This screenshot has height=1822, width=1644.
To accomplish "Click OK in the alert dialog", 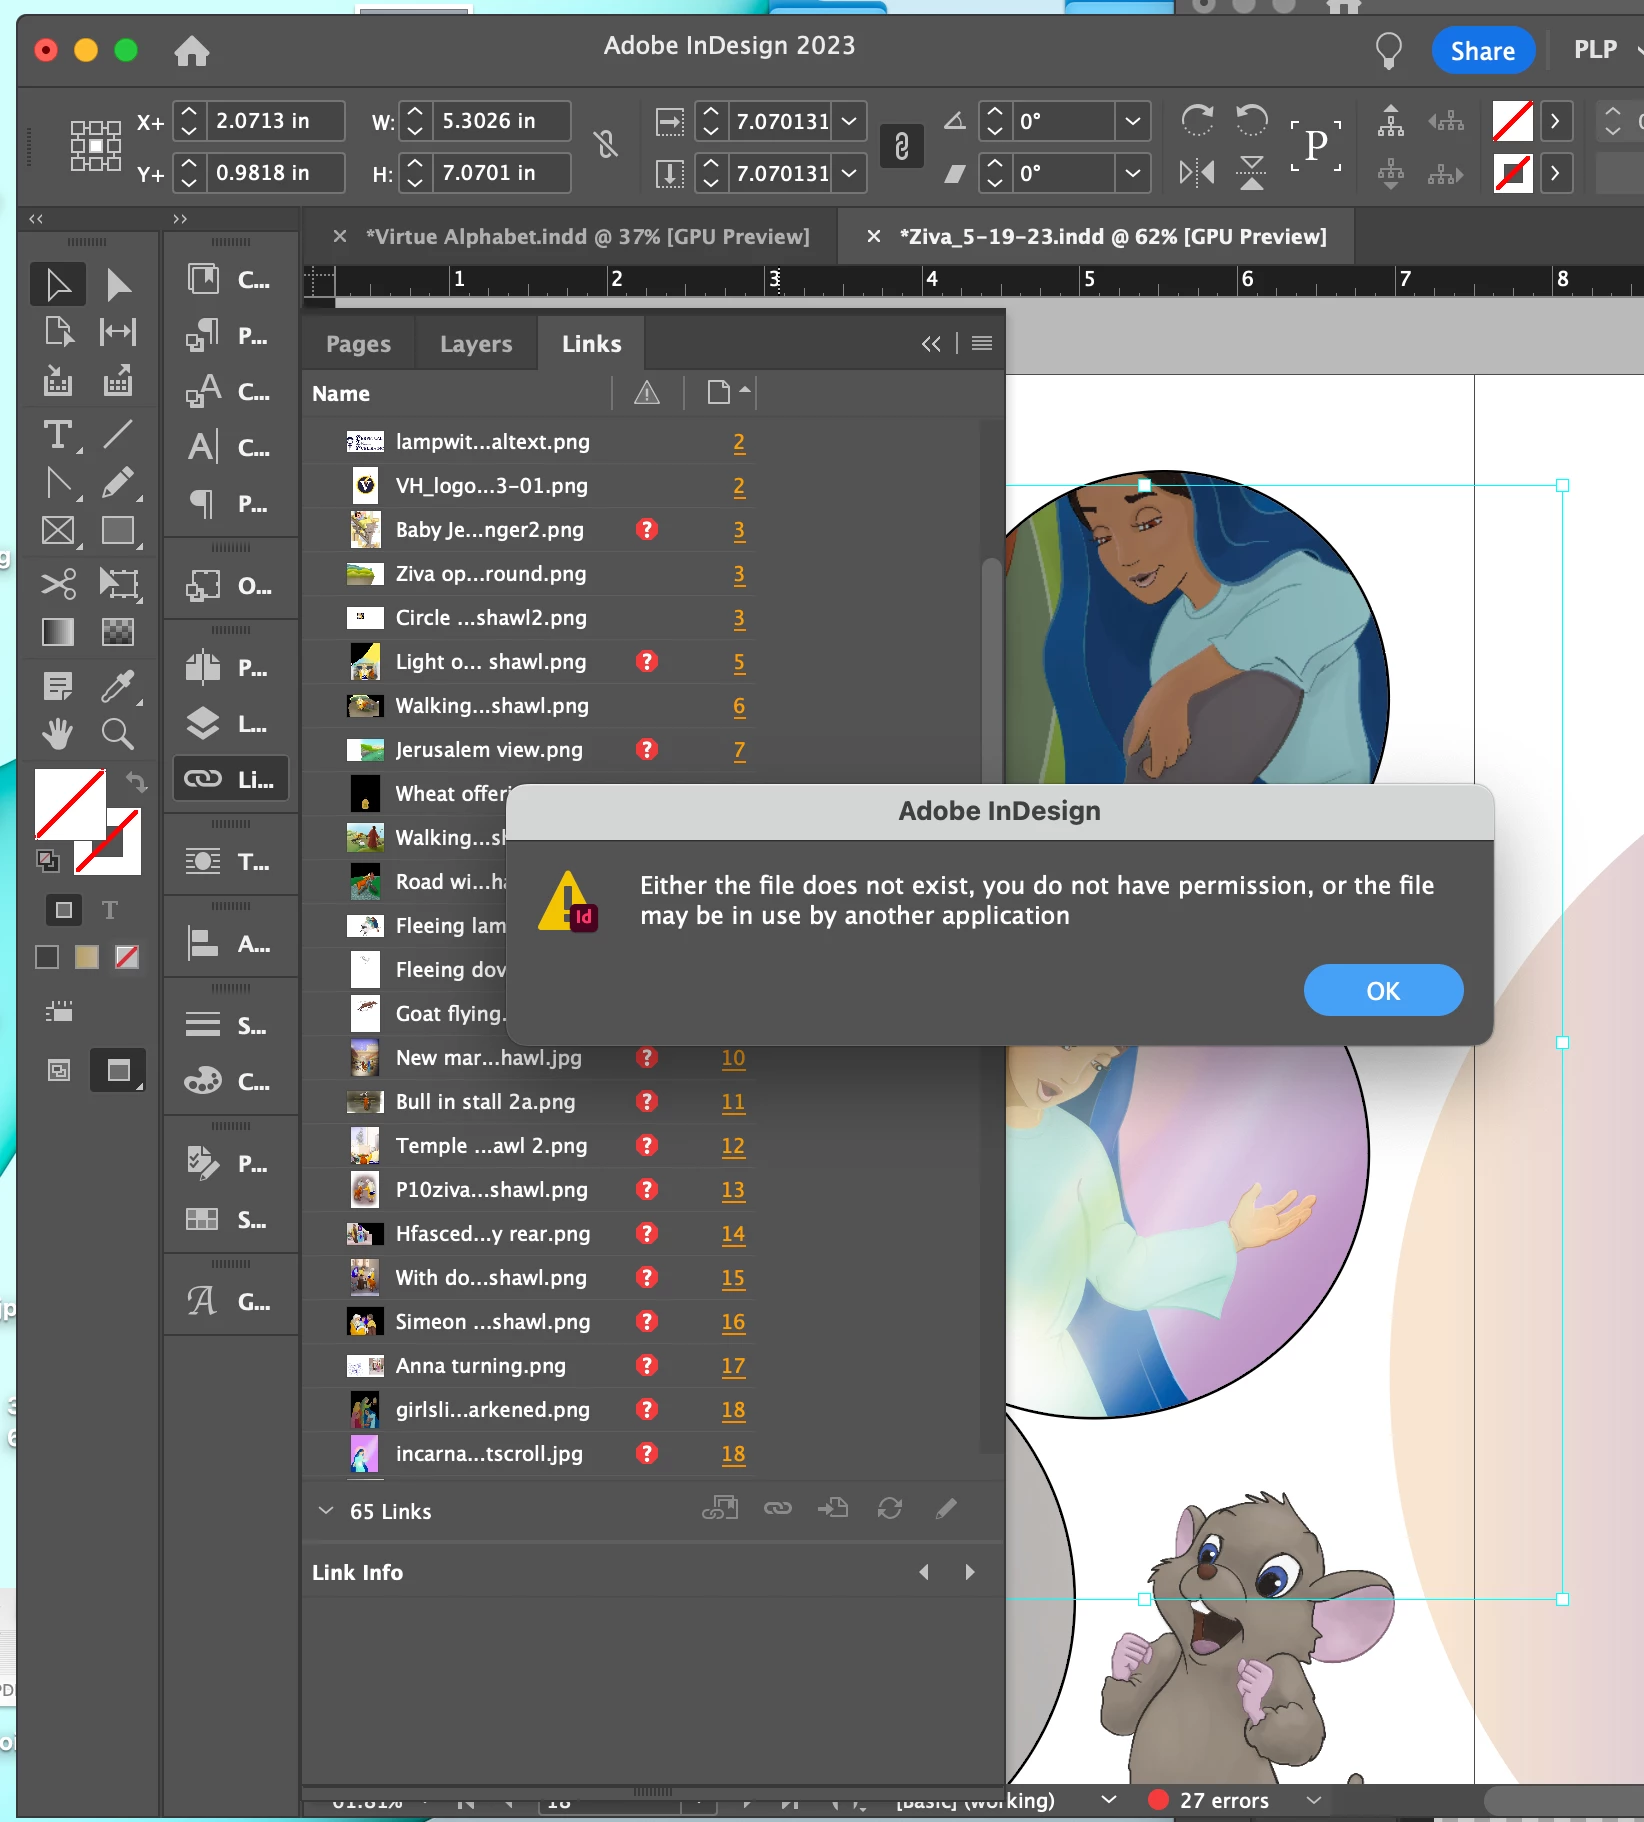I will coord(1383,990).
